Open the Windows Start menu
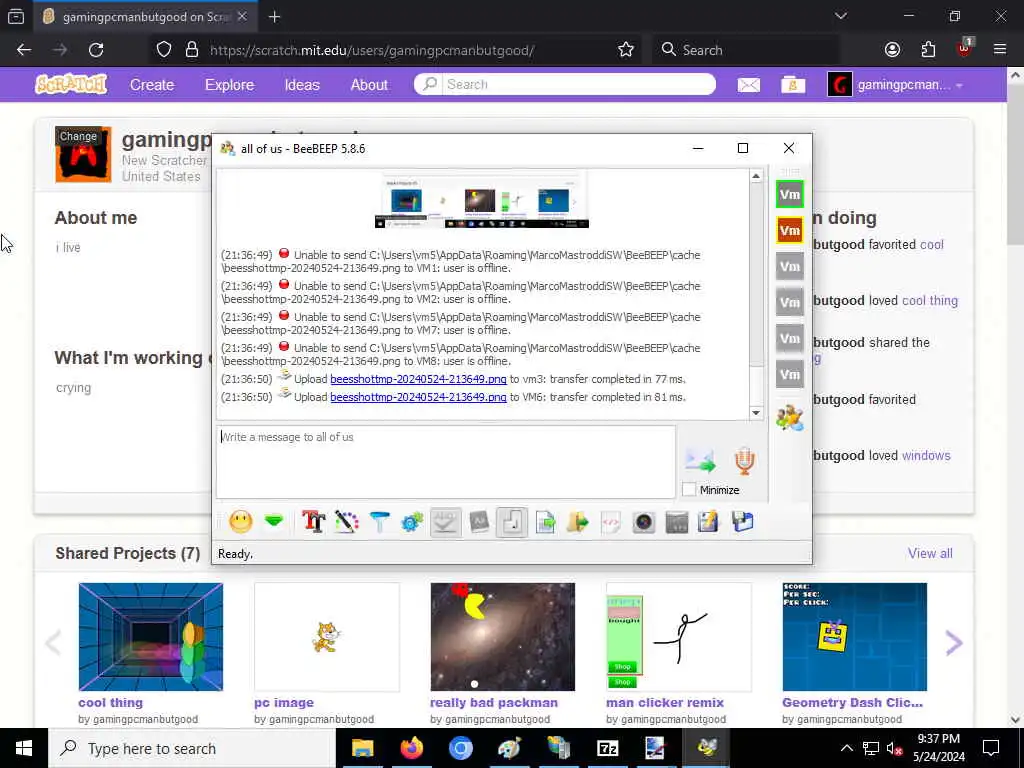 tap(24, 748)
